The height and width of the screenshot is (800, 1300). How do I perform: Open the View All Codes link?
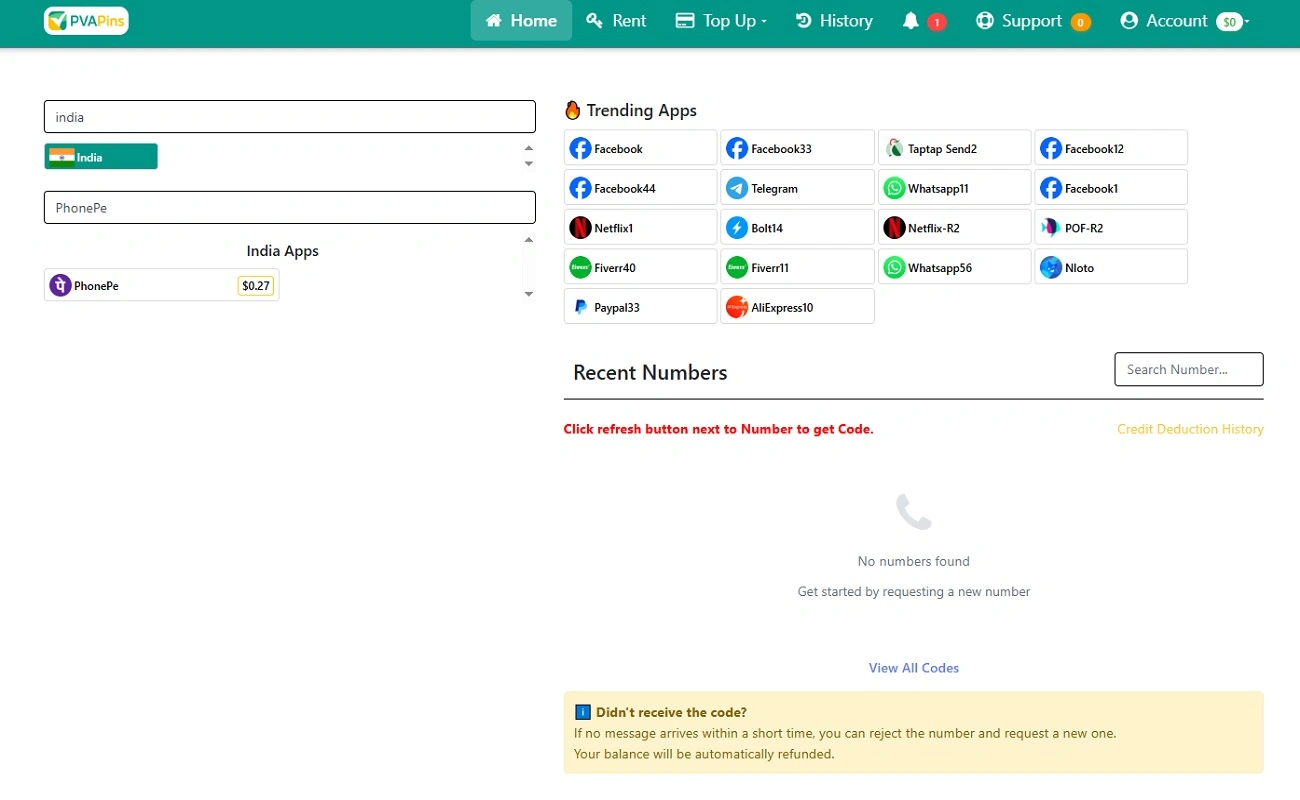[x=914, y=668]
